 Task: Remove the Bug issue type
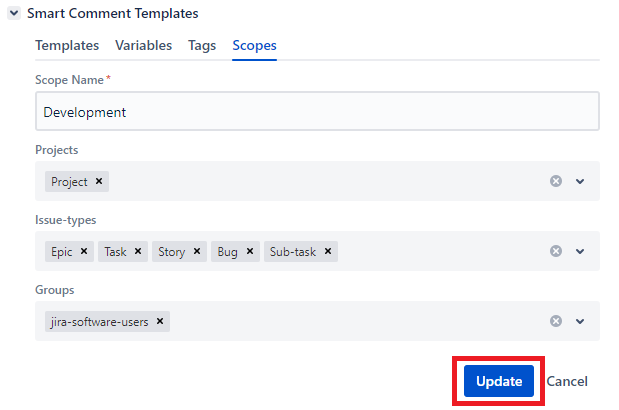coord(250,252)
